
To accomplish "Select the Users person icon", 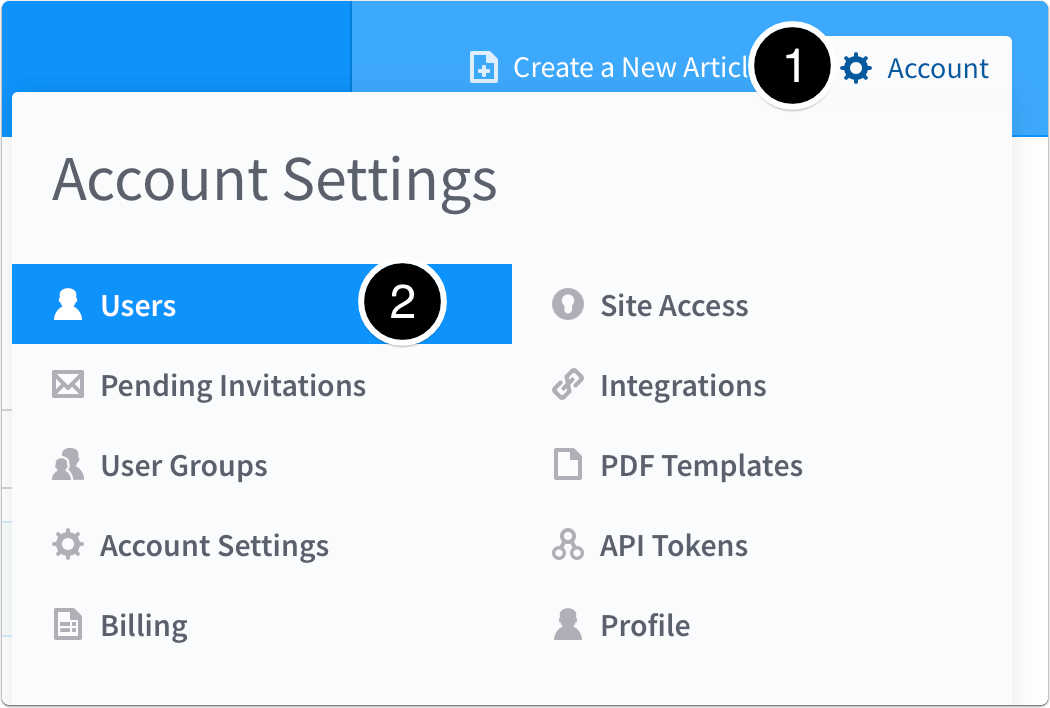I will coord(66,305).
